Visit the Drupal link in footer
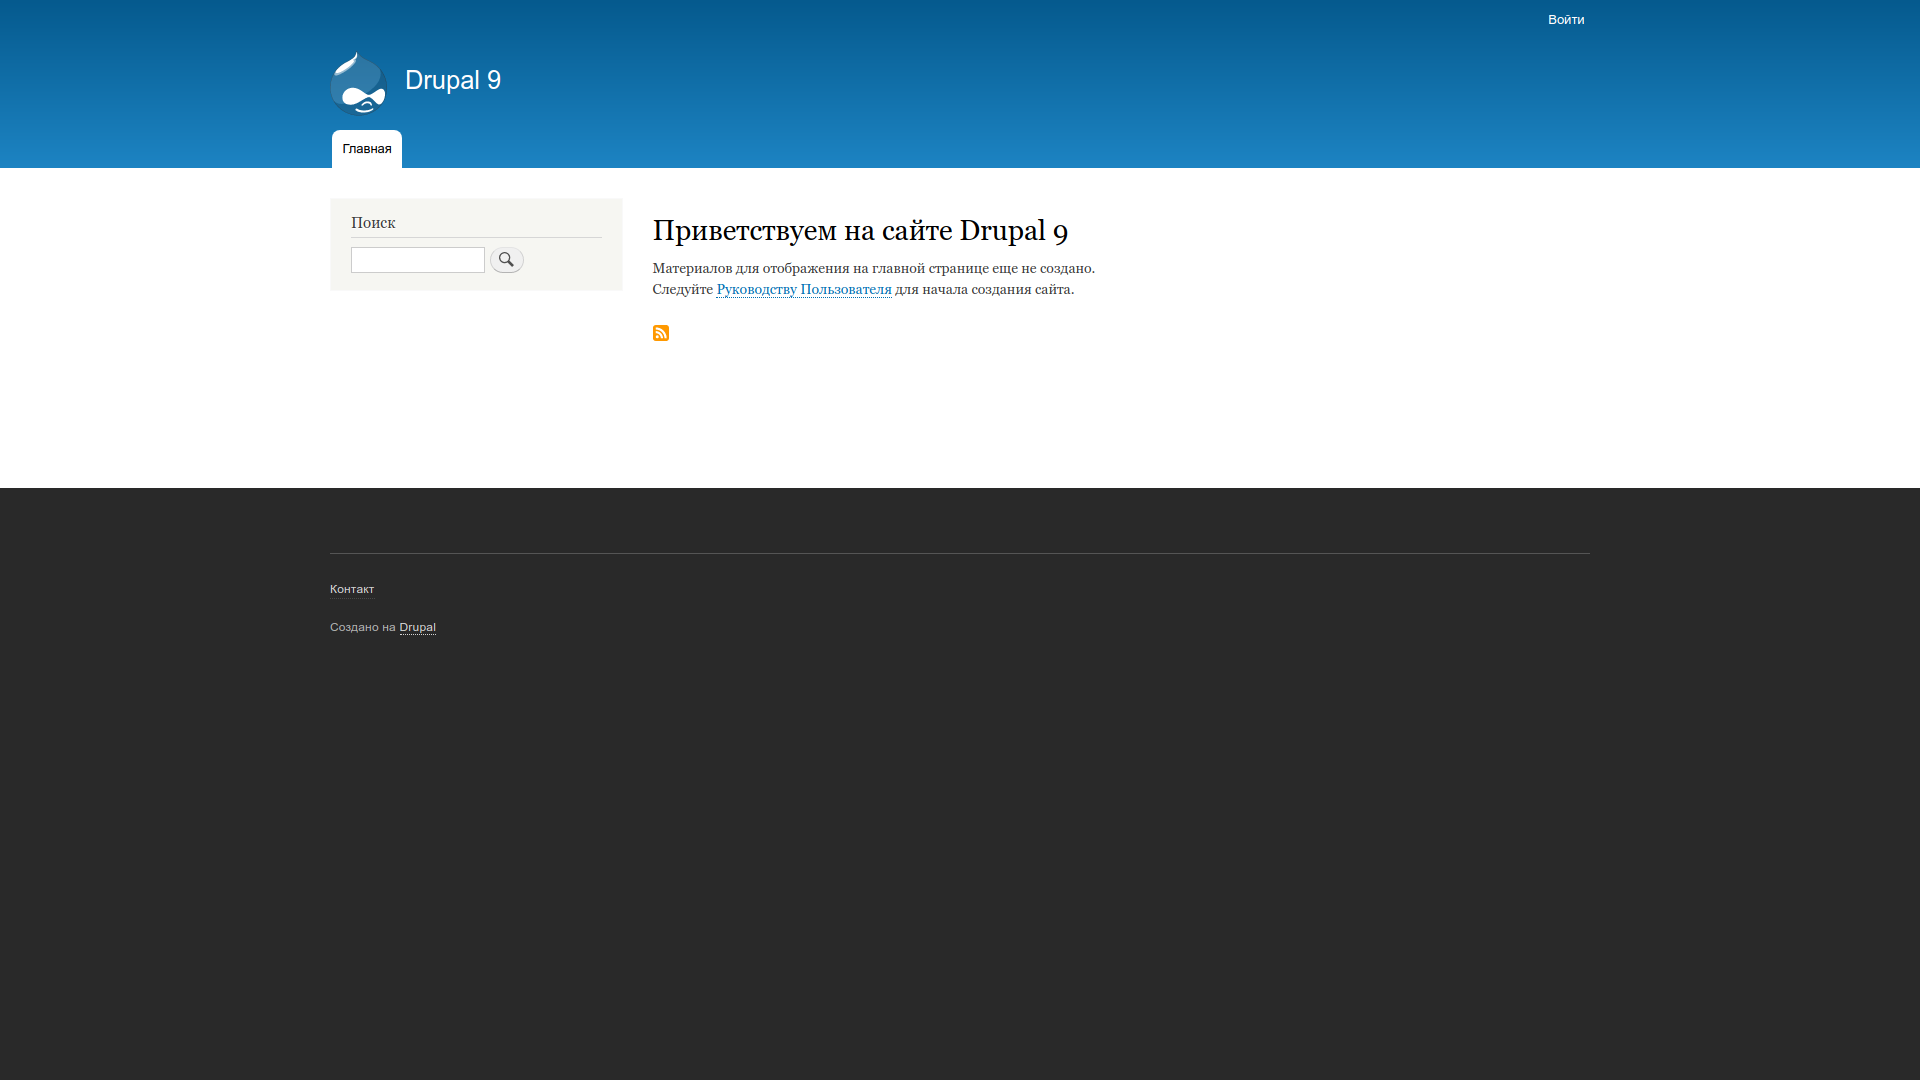 click(417, 627)
